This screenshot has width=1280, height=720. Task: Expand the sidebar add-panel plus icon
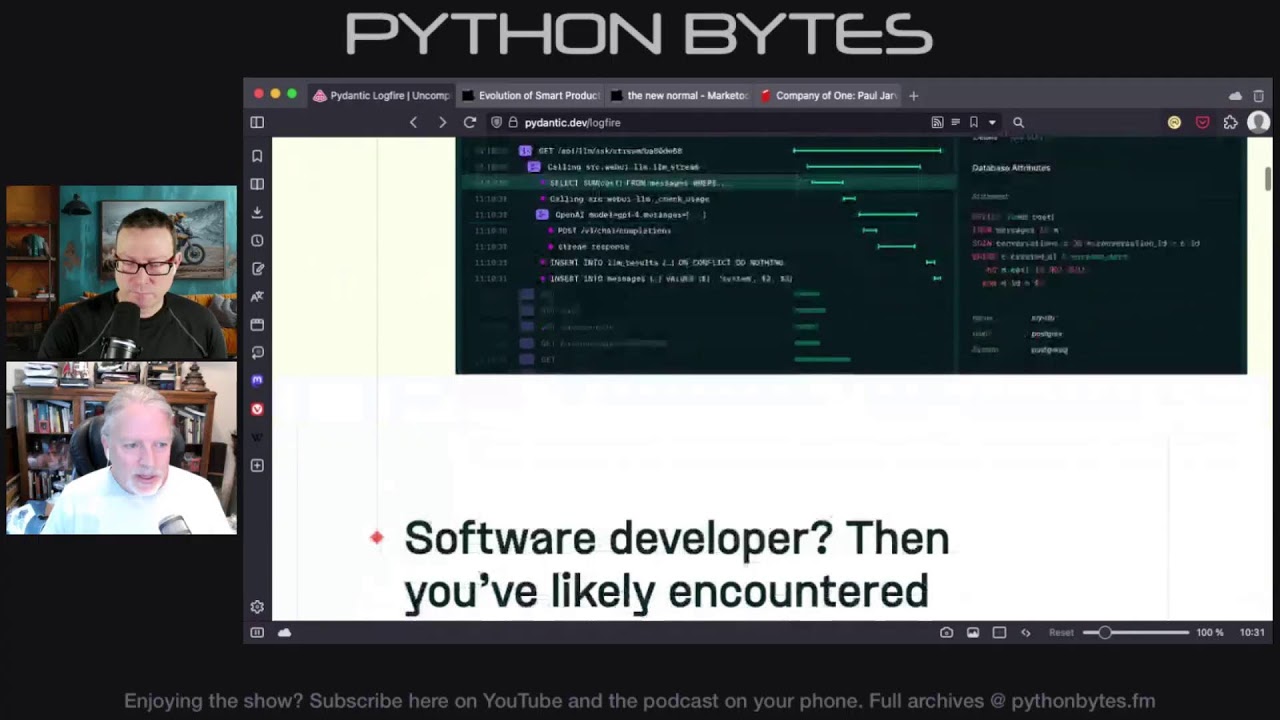click(257, 465)
